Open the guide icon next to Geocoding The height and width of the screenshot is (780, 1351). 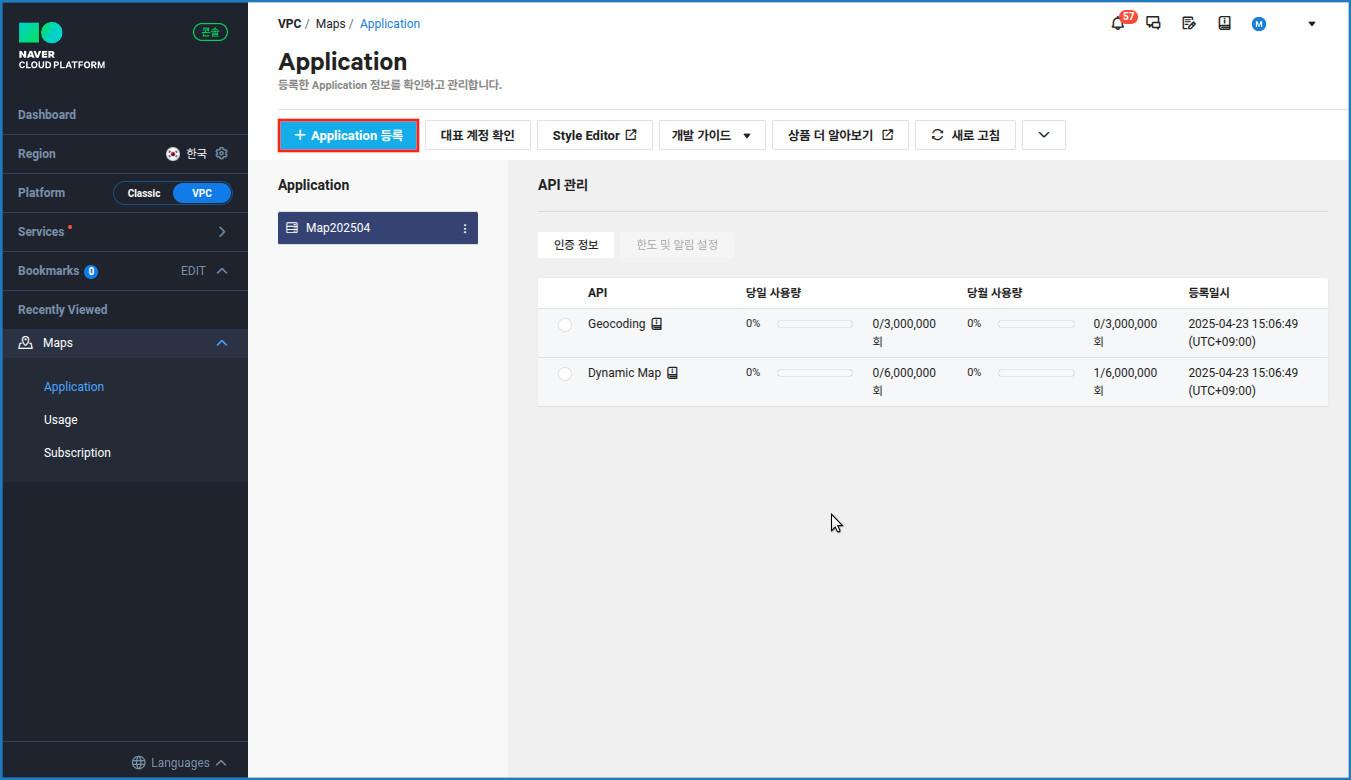click(x=657, y=324)
